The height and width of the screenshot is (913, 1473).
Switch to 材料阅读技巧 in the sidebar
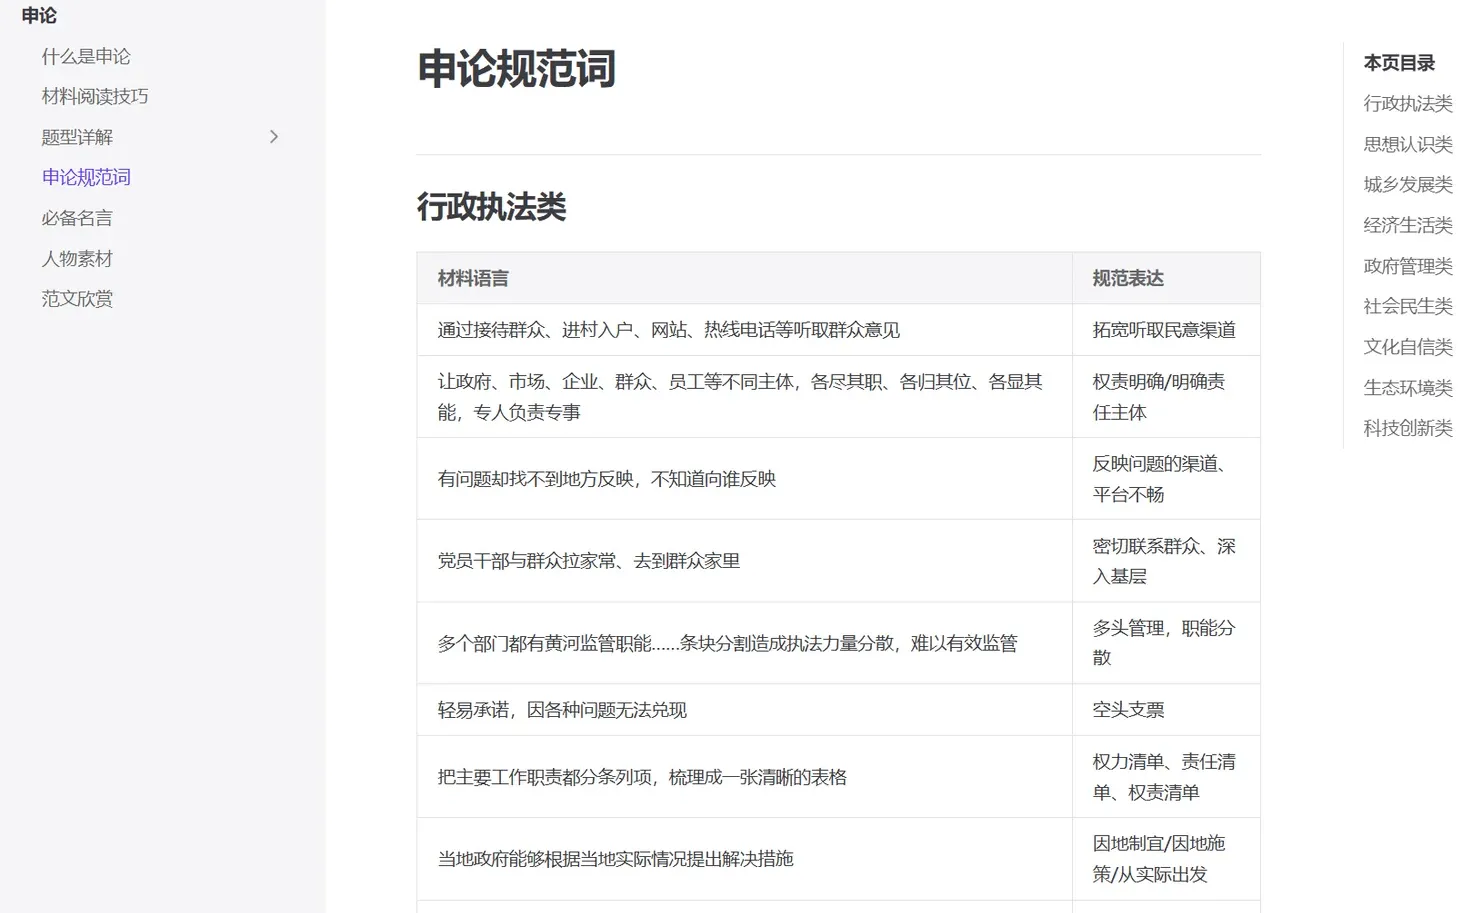(93, 96)
